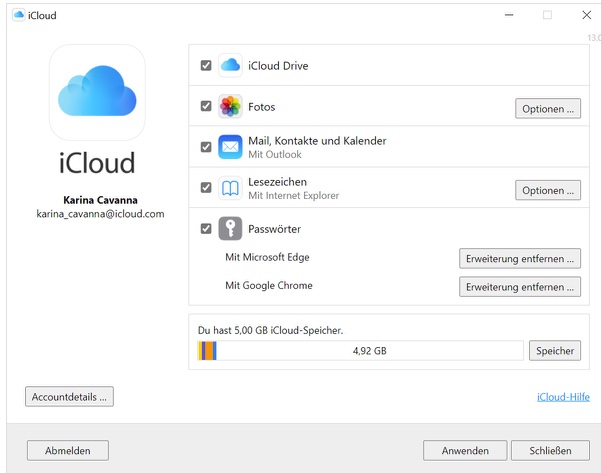The width and height of the screenshot is (601, 473).
Task: Click the iCloud Drive cloud icon
Action: [230, 65]
